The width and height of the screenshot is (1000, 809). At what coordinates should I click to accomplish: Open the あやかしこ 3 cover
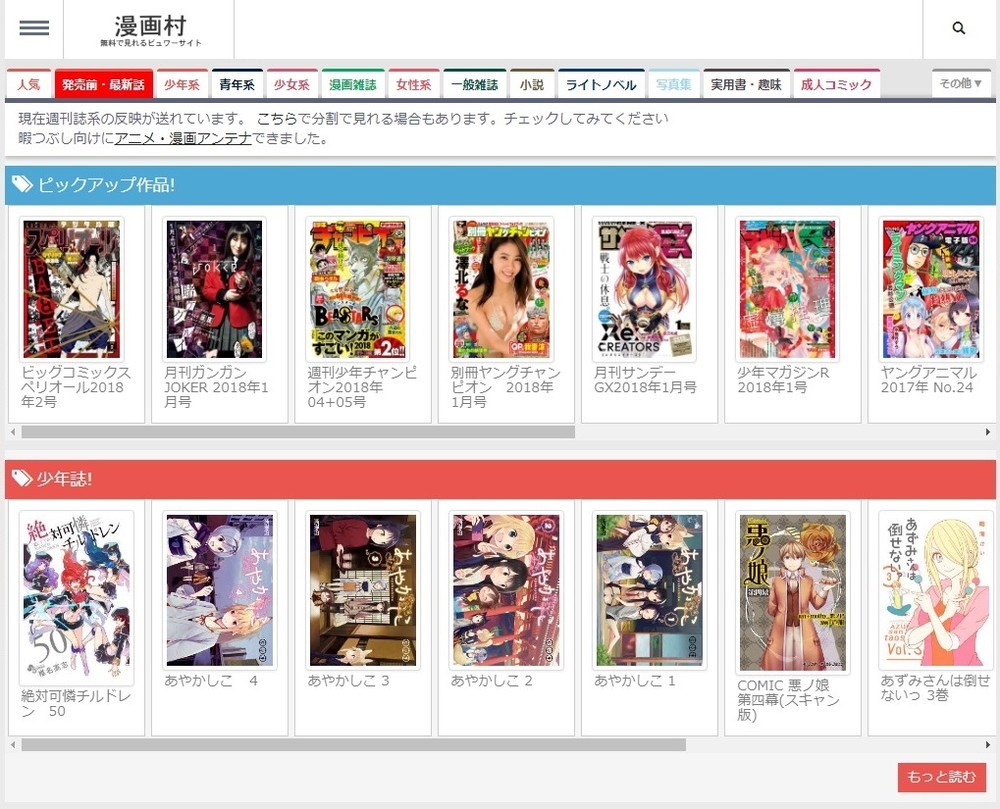click(x=363, y=590)
